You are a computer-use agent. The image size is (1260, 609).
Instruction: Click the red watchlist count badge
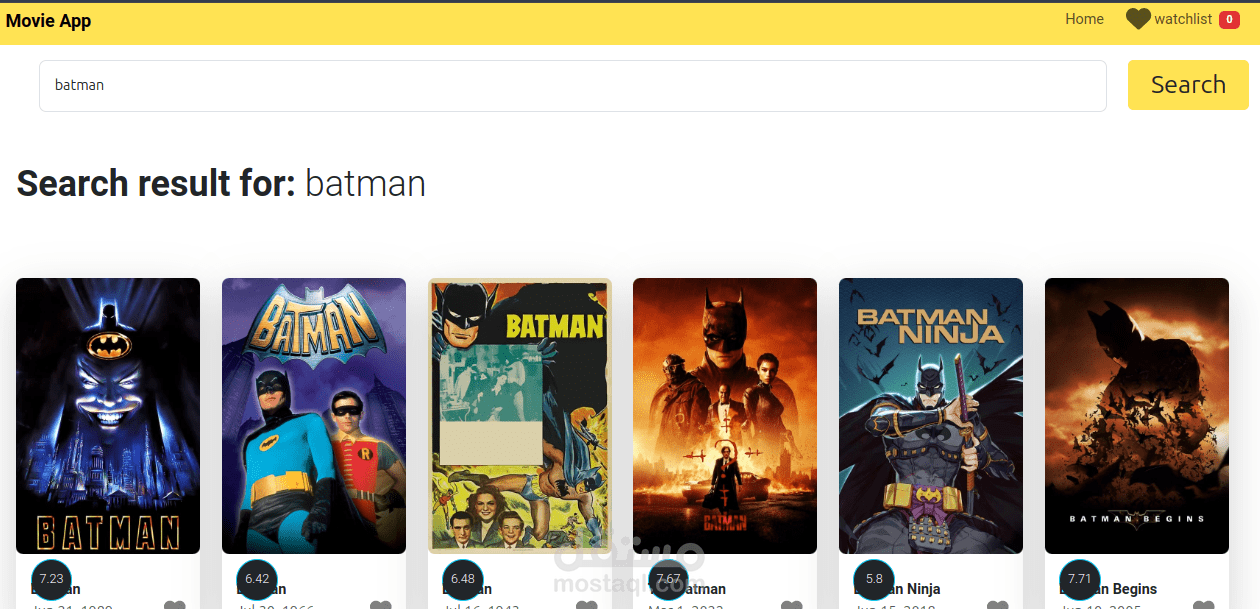(x=1229, y=20)
